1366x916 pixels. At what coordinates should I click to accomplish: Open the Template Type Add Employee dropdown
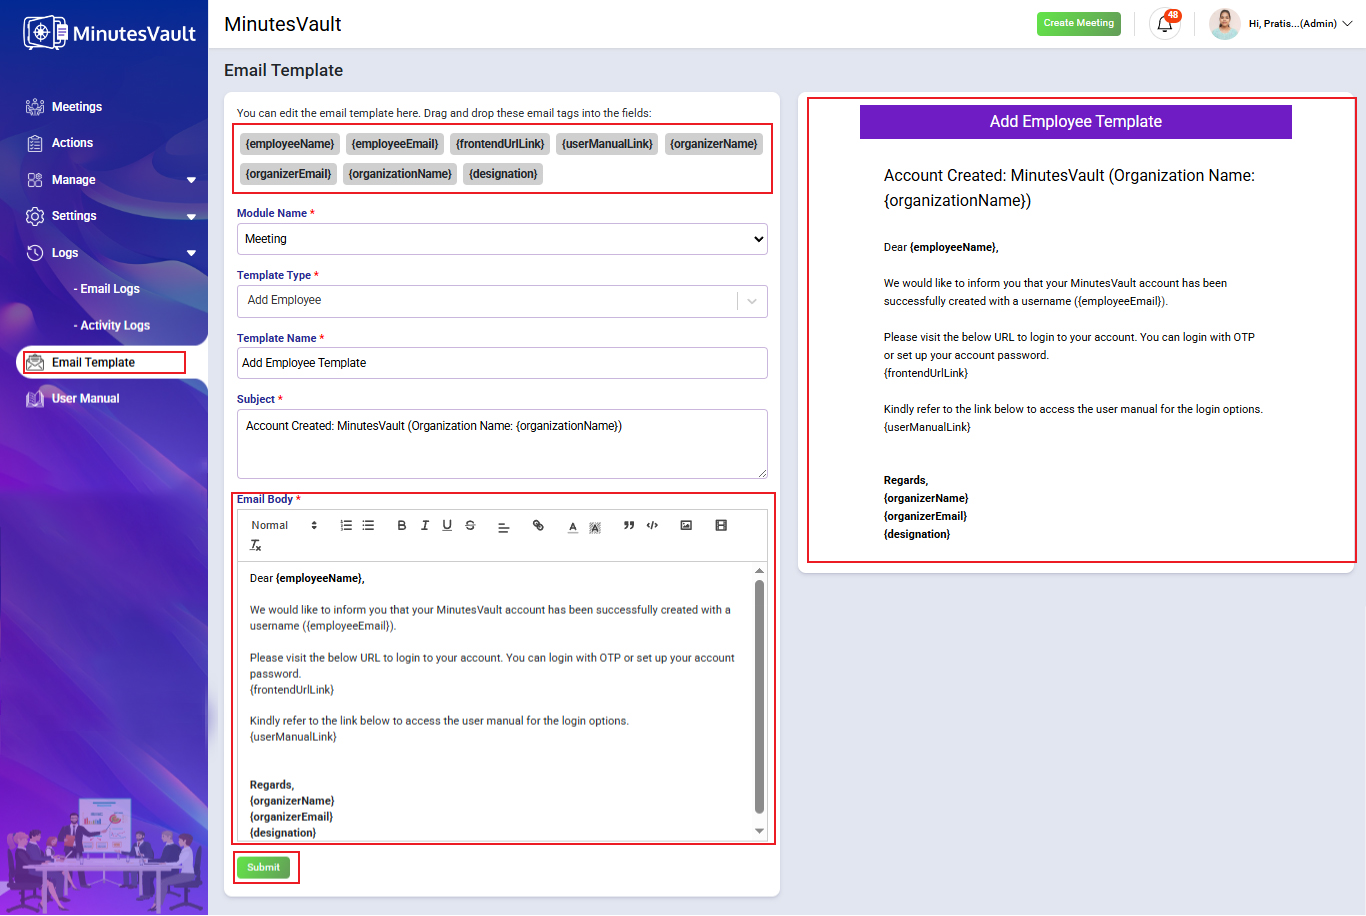(x=502, y=301)
